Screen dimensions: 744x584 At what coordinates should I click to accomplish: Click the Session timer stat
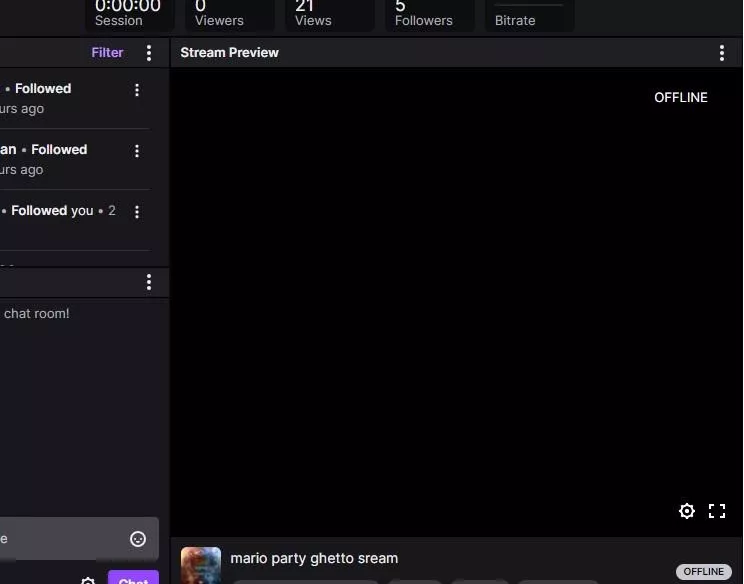[x=129, y=14]
